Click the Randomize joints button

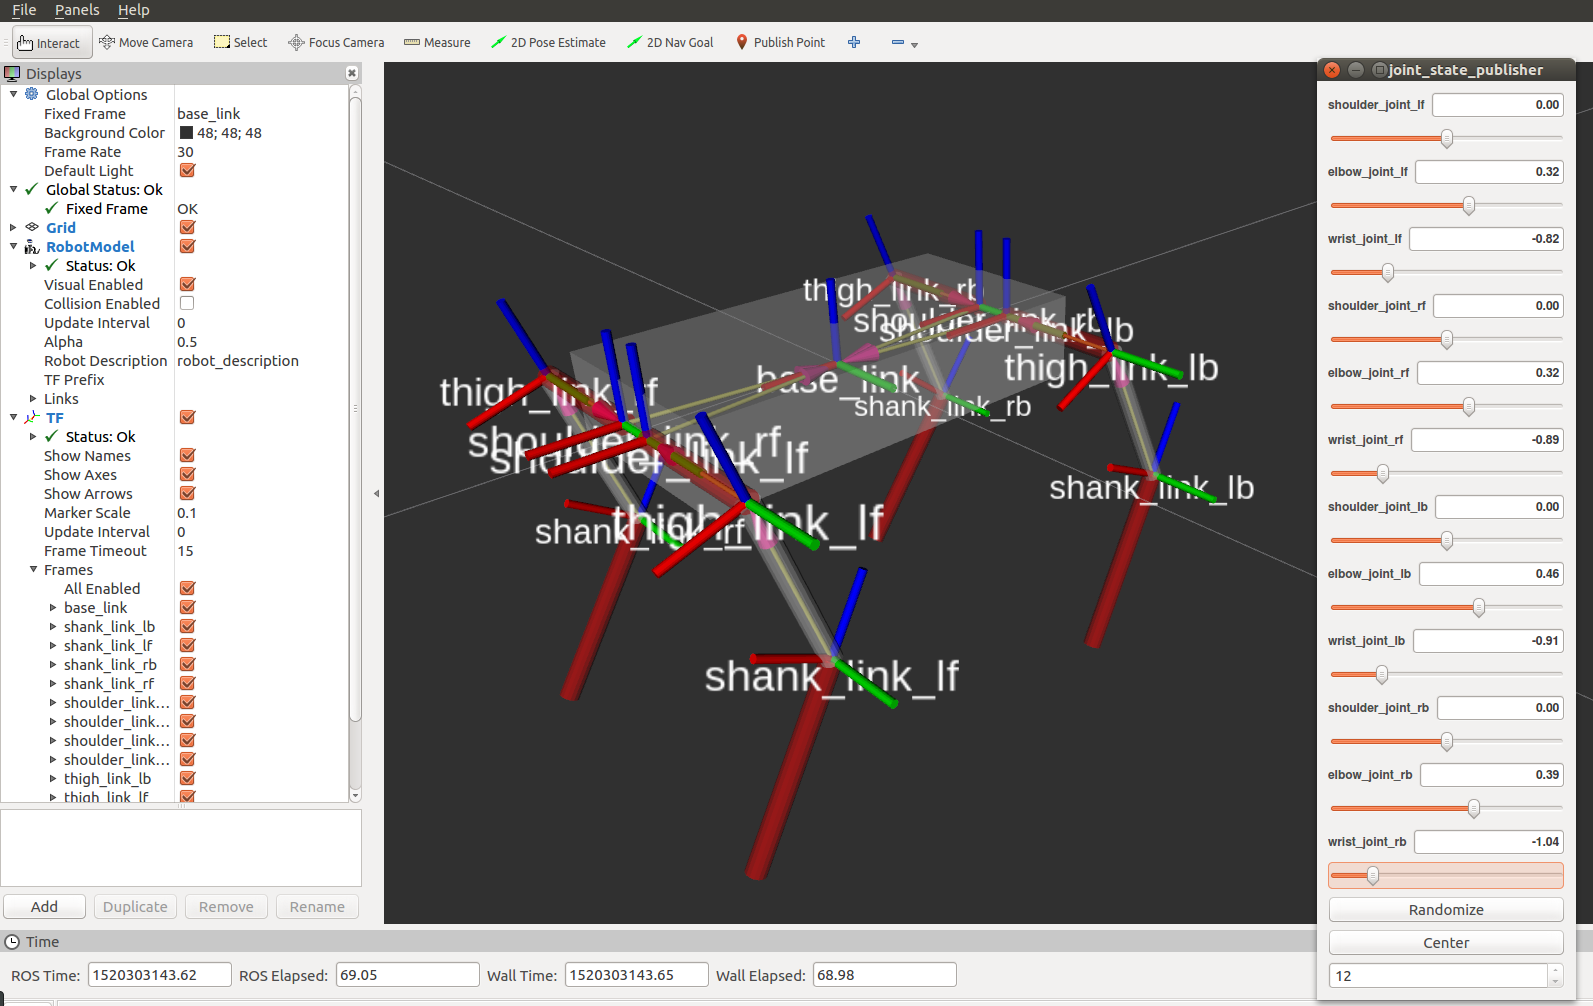pos(1446,909)
